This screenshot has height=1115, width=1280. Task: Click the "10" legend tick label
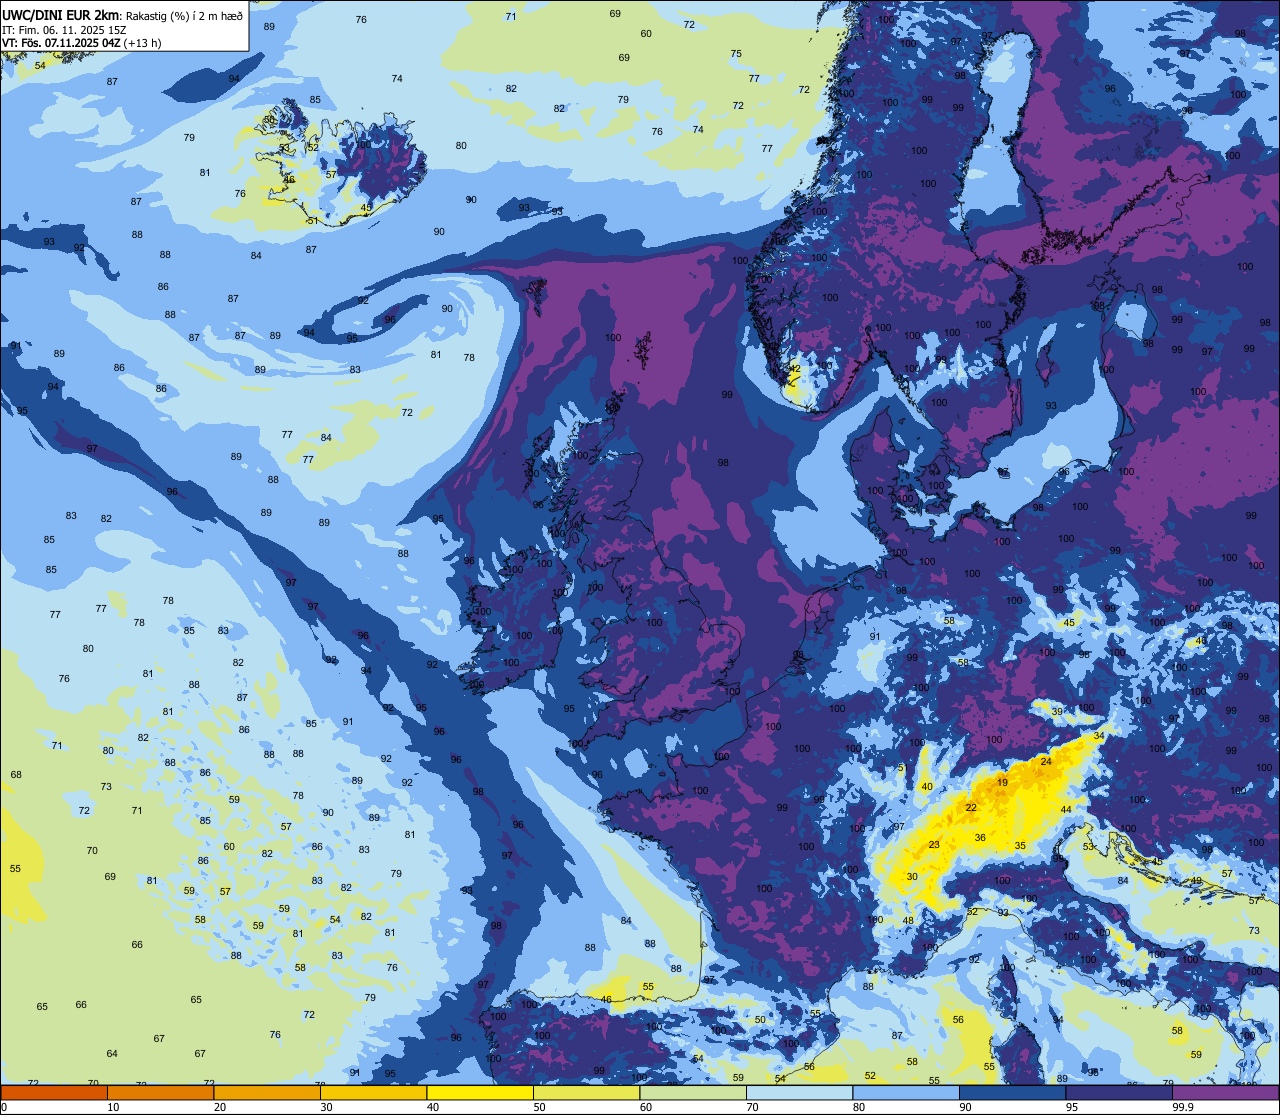pyautogui.click(x=113, y=1107)
